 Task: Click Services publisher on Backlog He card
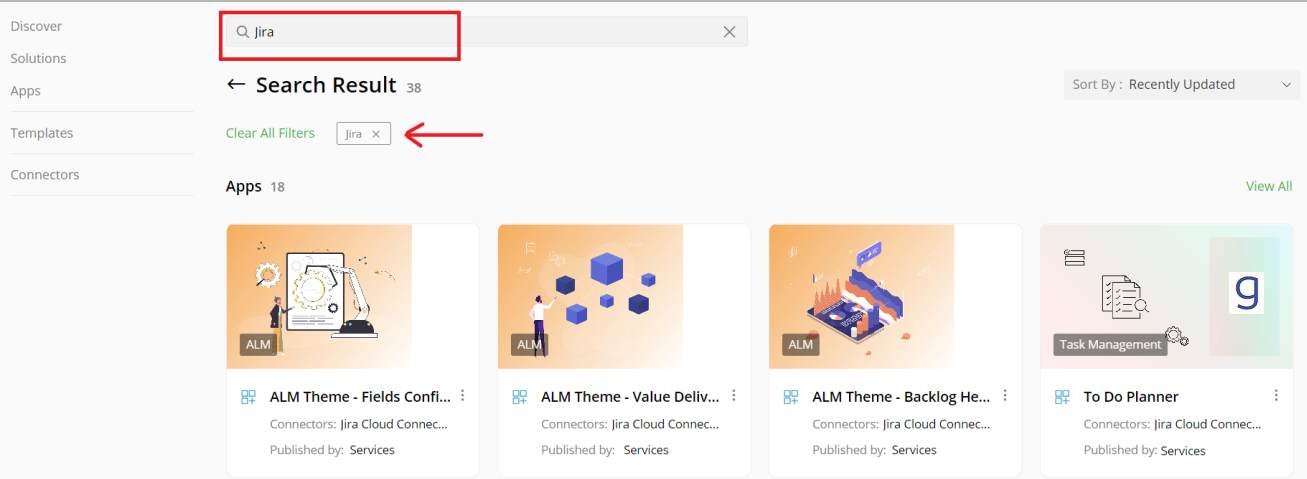click(914, 450)
